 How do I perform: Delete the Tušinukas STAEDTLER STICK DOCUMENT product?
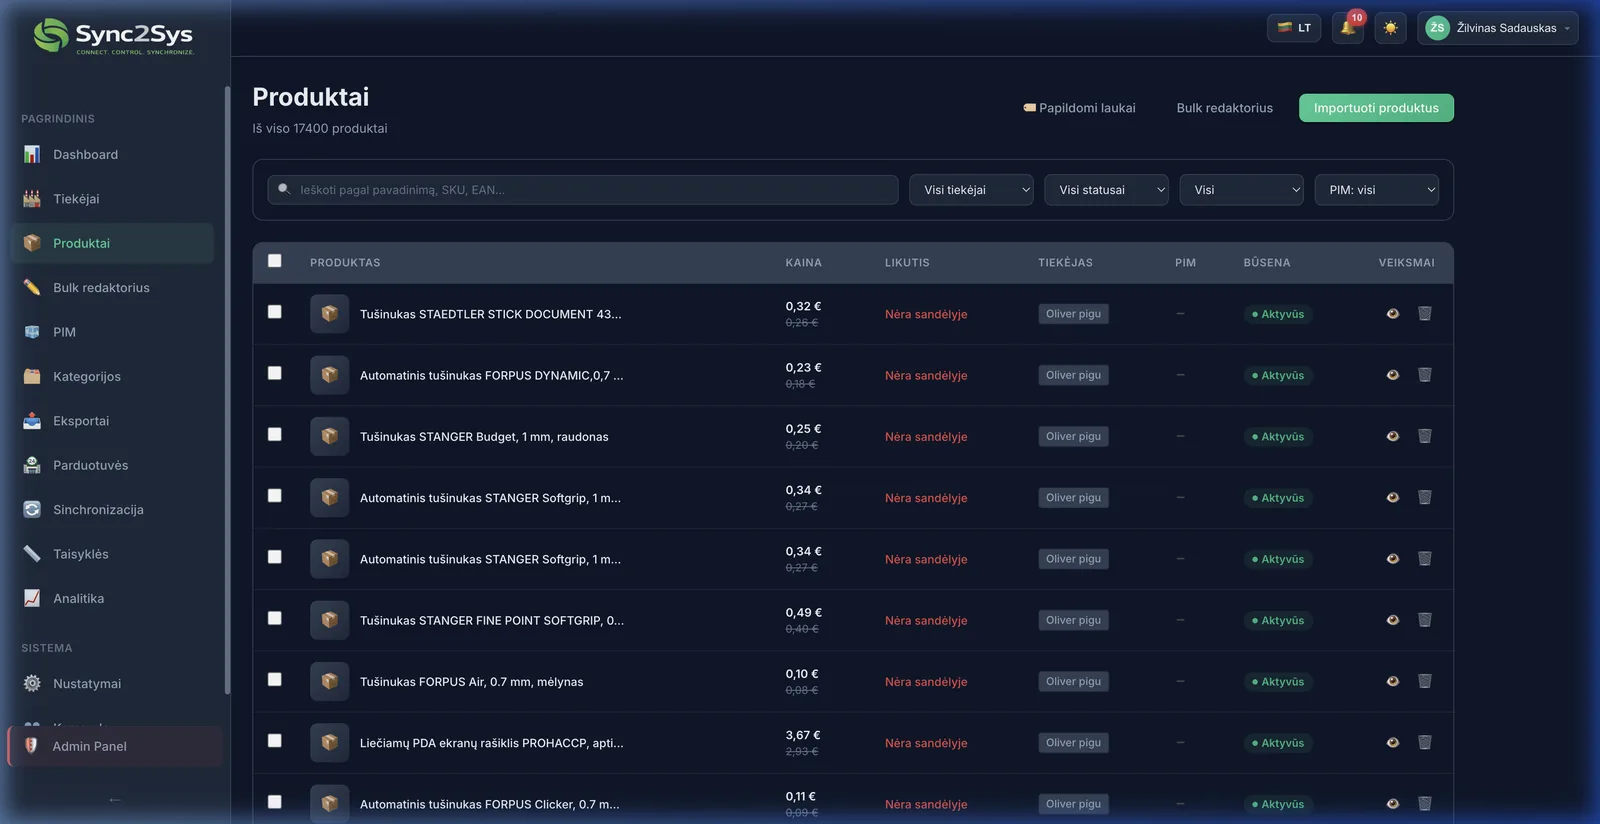pyautogui.click(x=1425, y=314)
